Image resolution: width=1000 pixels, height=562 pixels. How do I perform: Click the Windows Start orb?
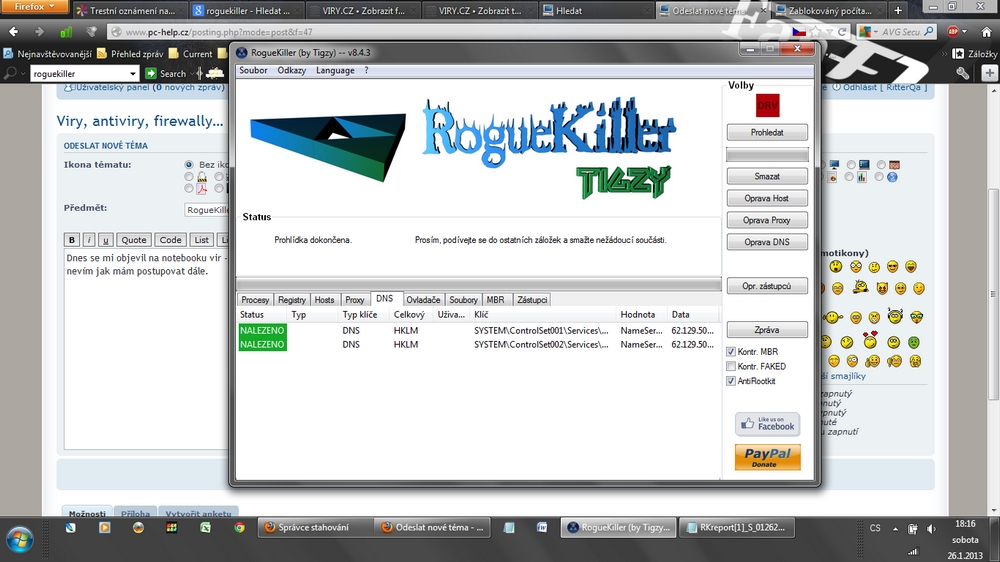pos(19,540)
